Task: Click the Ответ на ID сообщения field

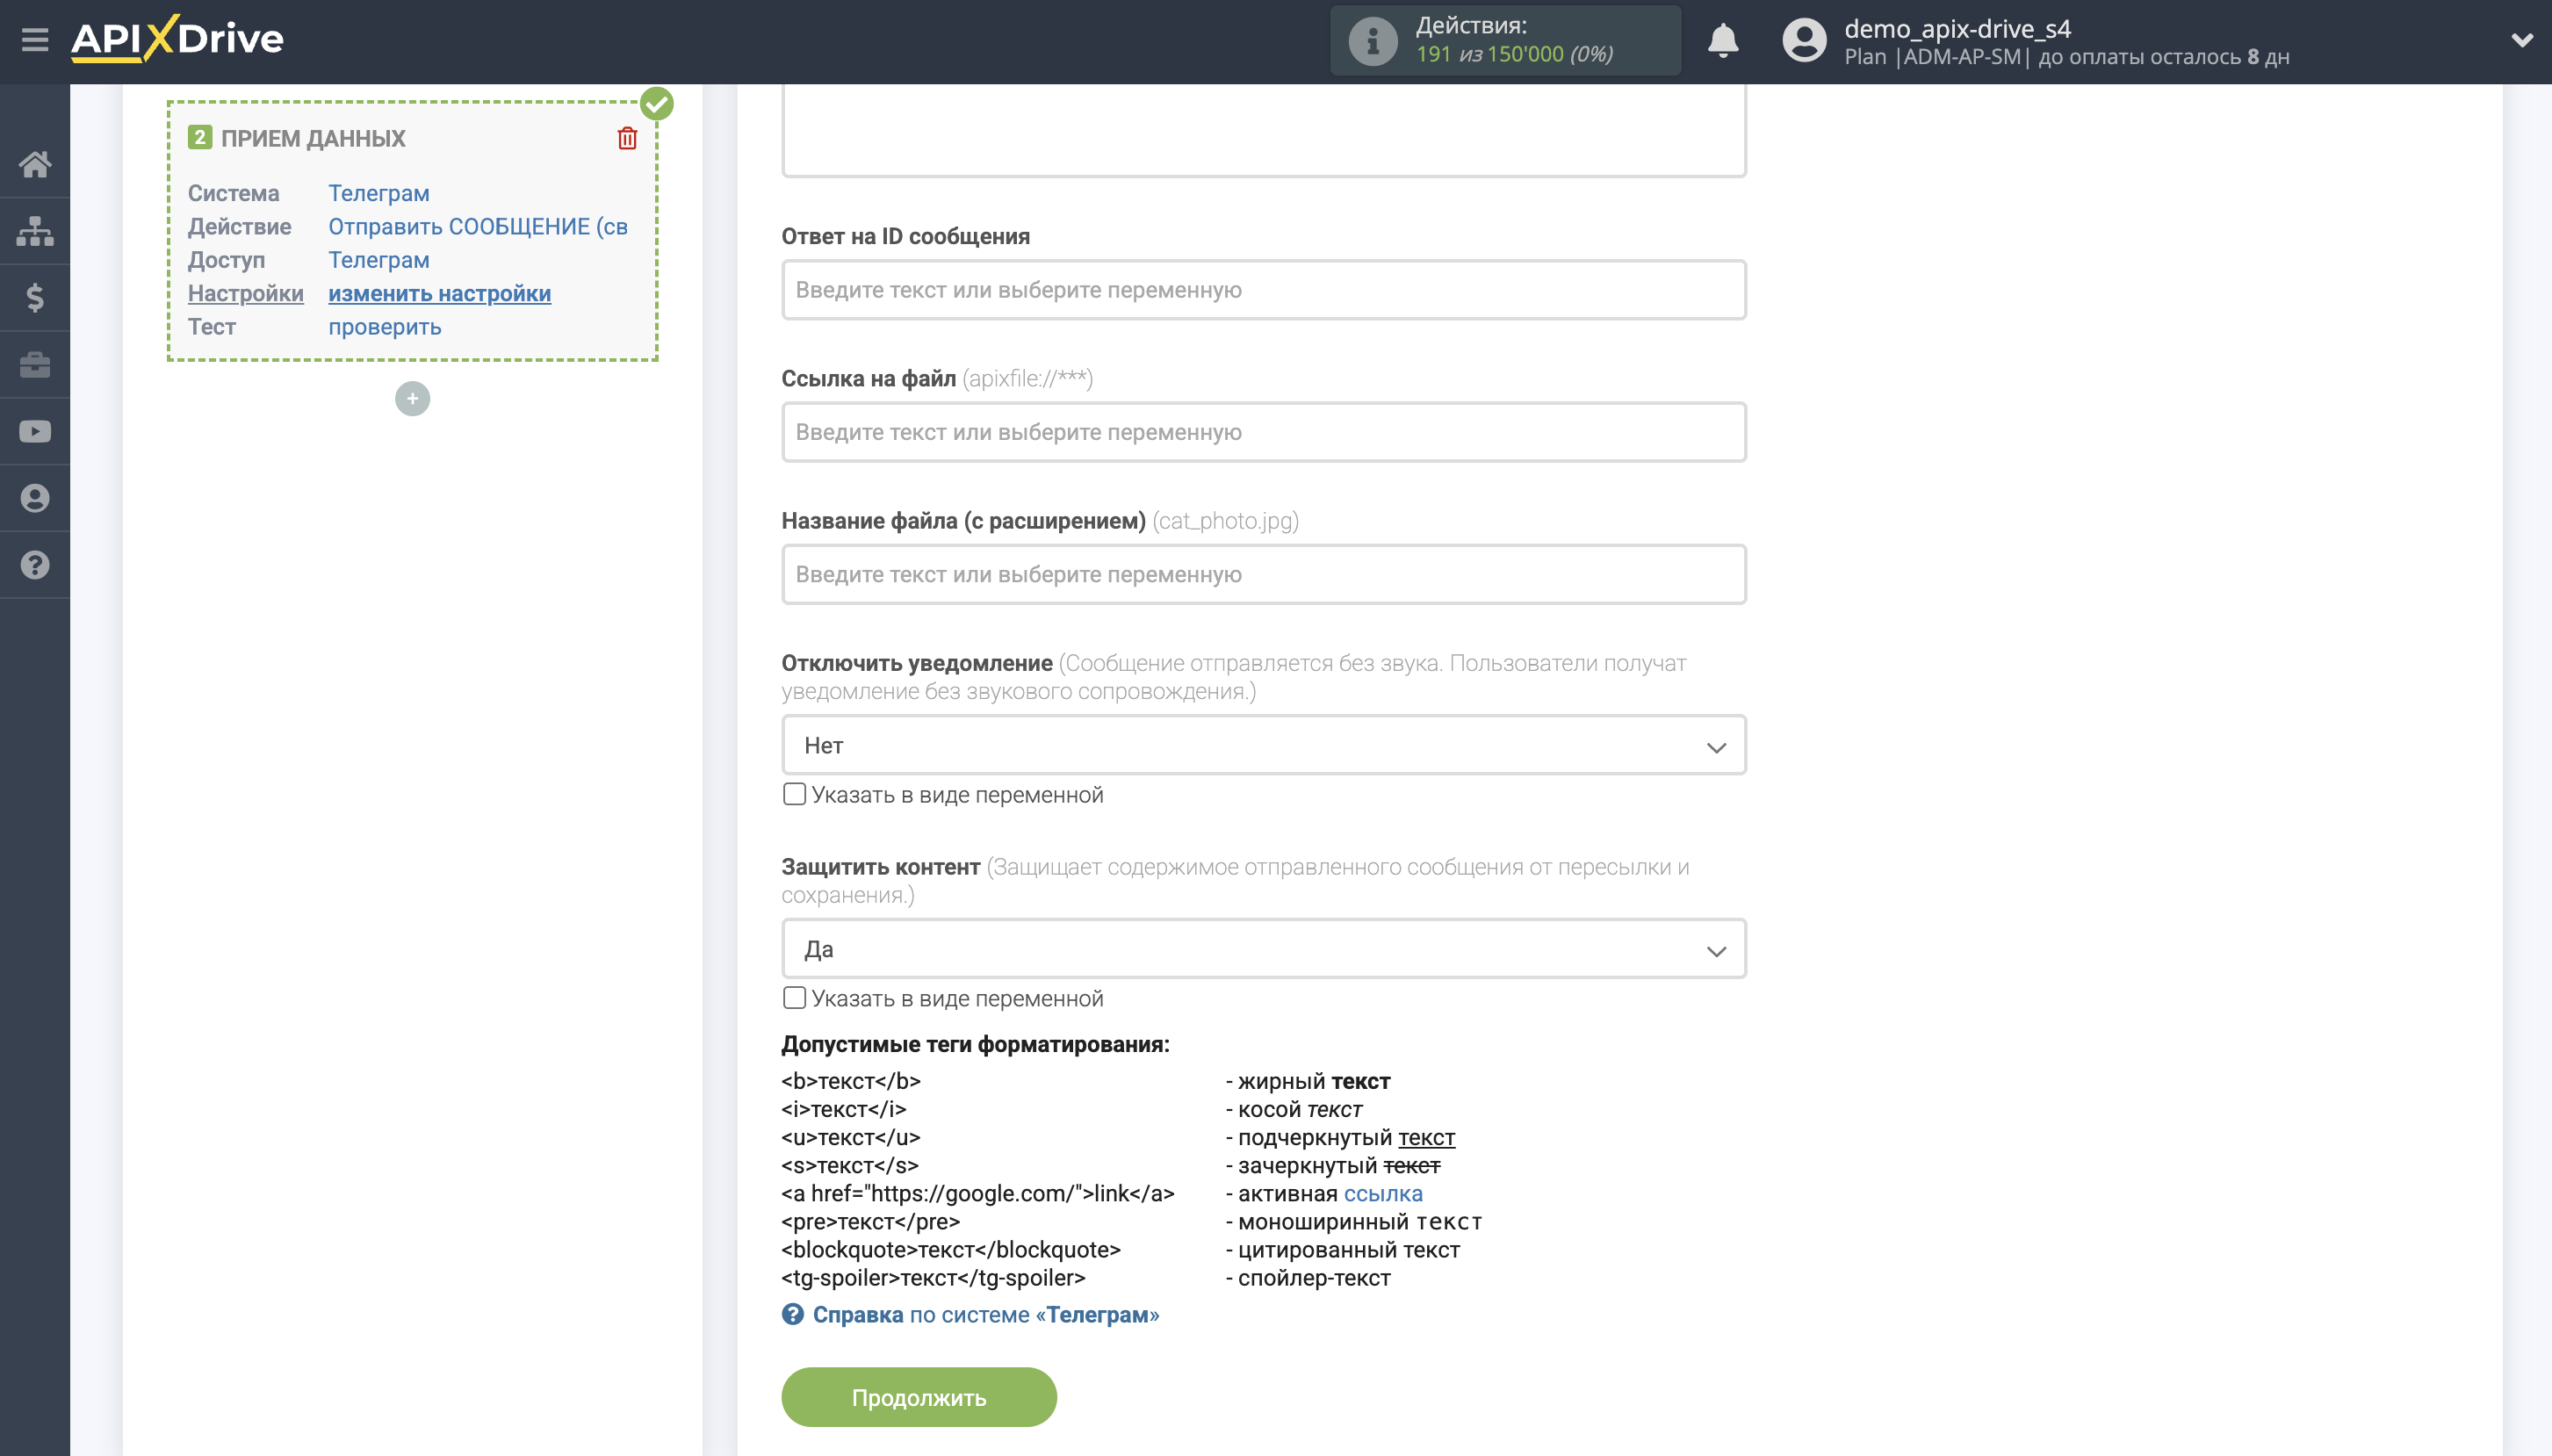Action: [x=1263, y=290]
